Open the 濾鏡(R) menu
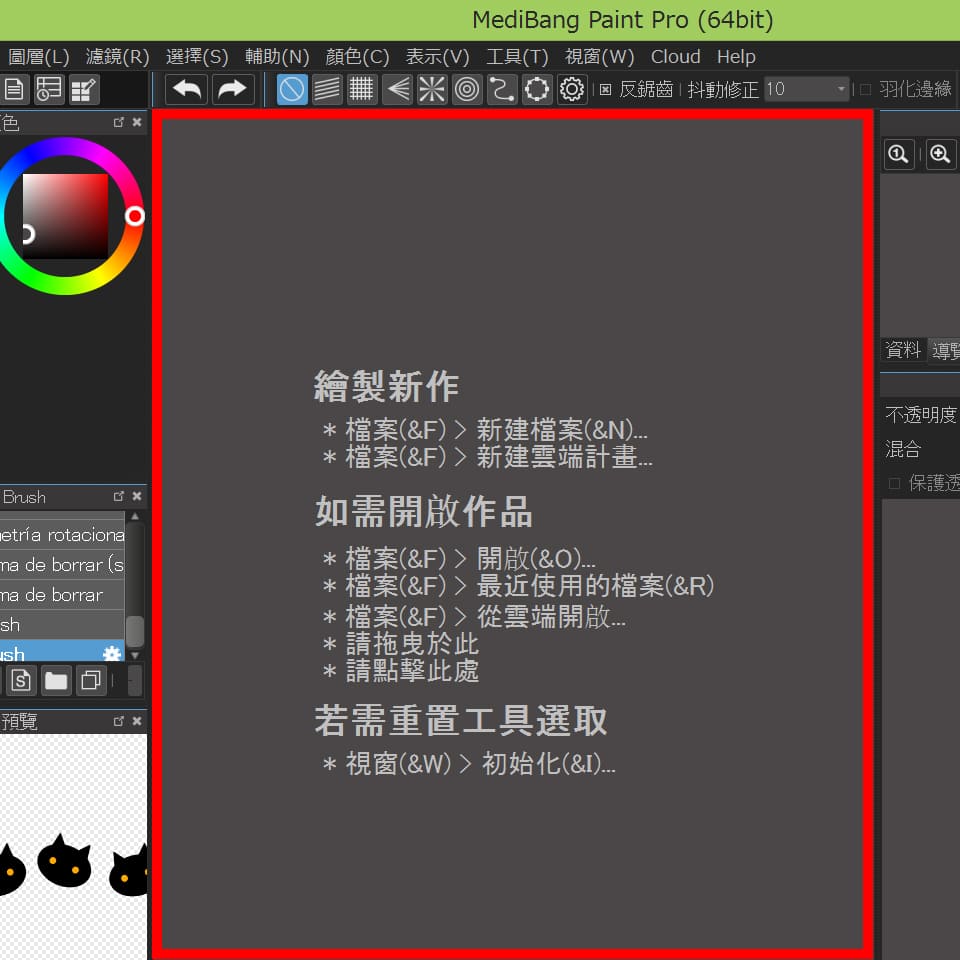This screenshot has height=960, width=960. point(118,57)
